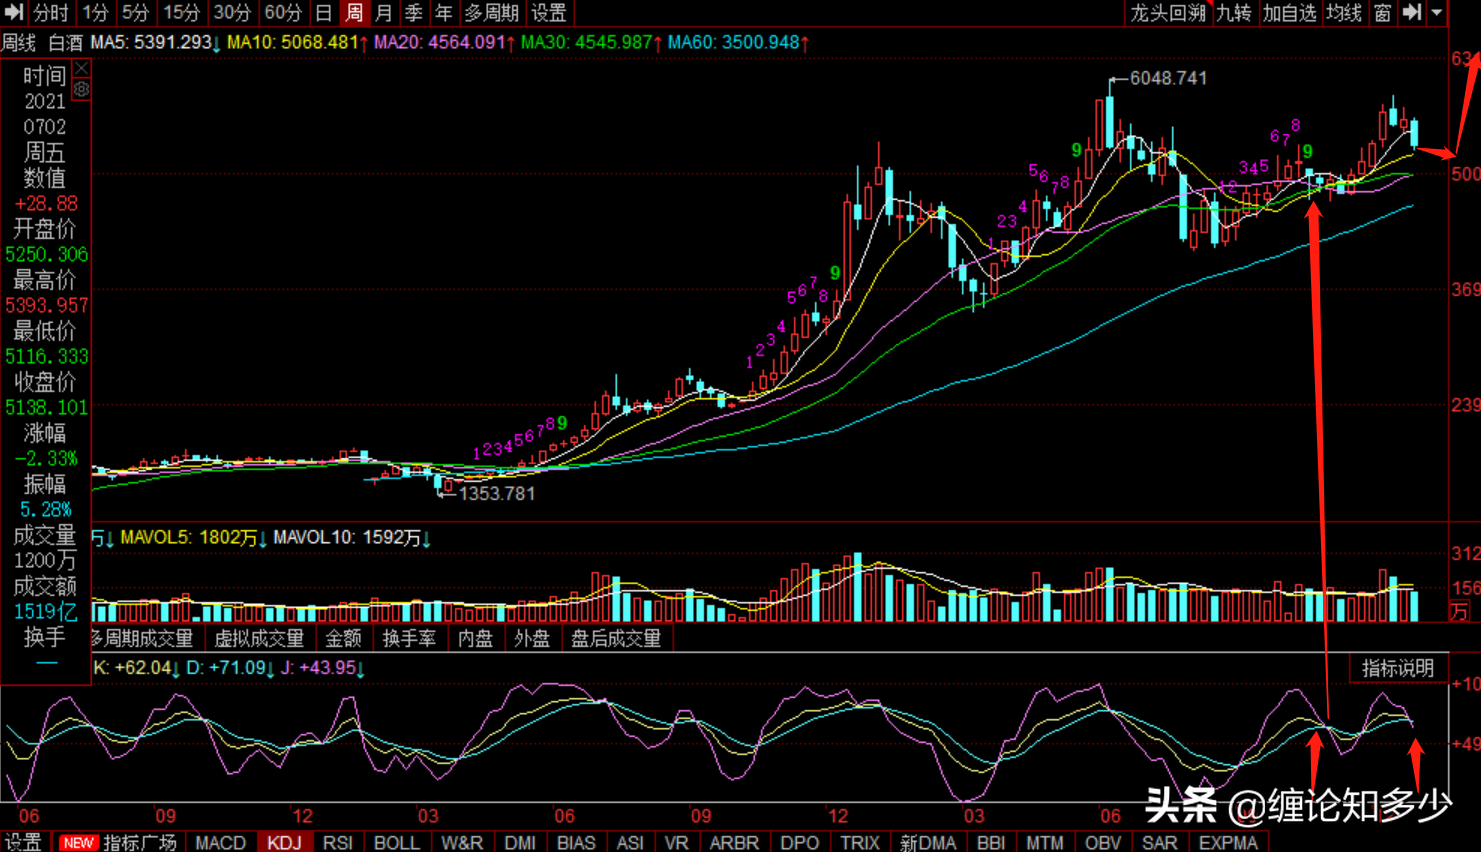Open data panel gear settings

[82, 89]
